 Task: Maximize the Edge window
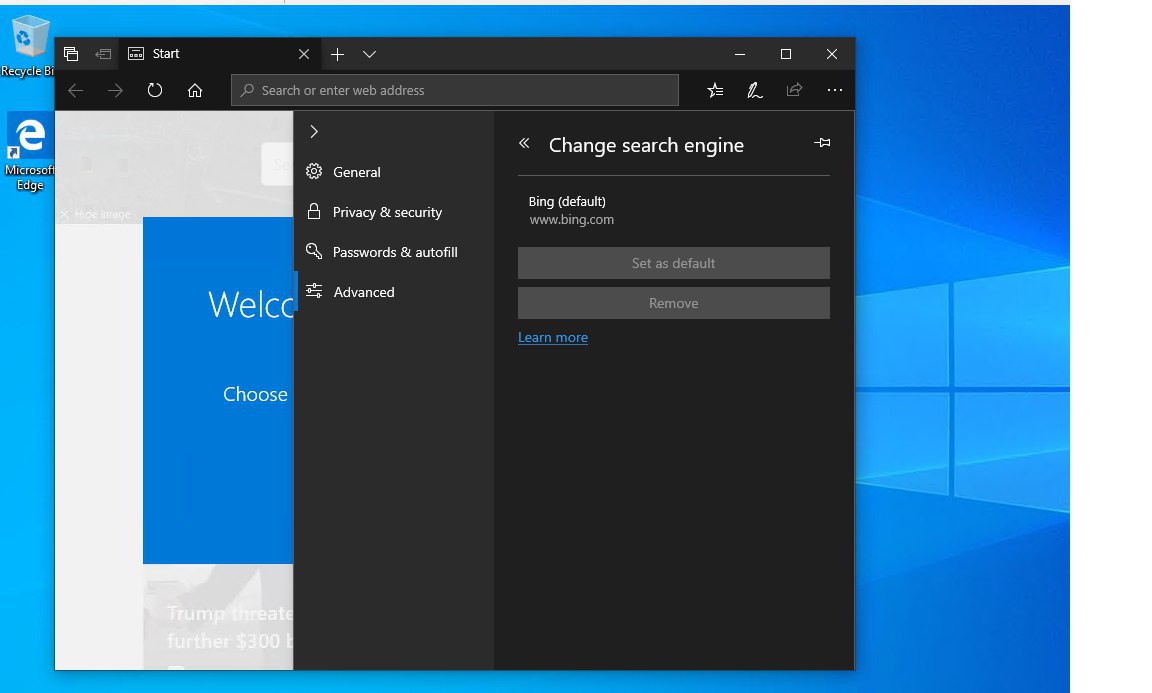tap(785, 54)
